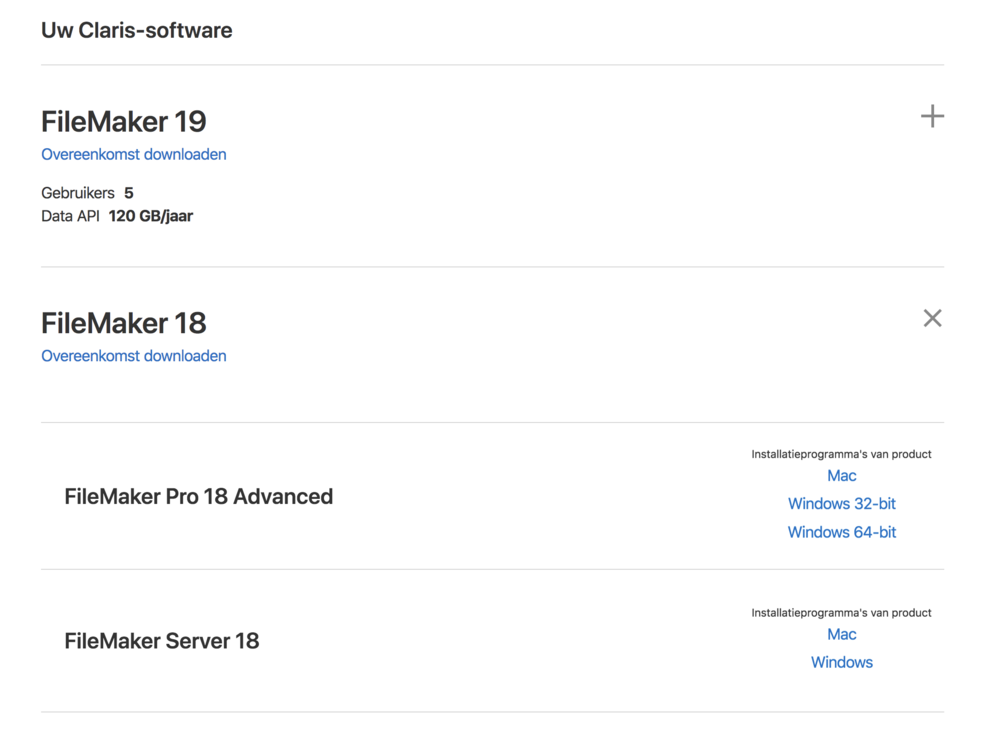Click Installatieprogramma's label in Pro 18 Advanced row
This screenshot has height=729, width=1000.
[x=841, y=454]
